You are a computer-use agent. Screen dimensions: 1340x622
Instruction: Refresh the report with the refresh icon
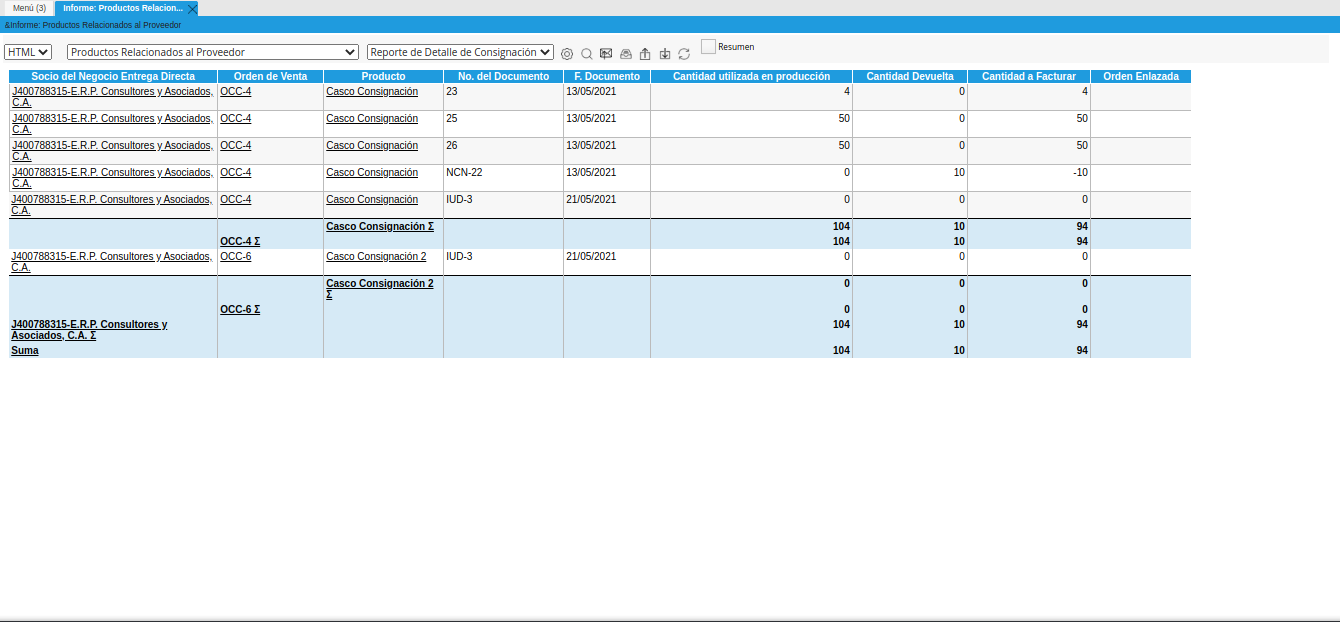(x=684, y=53)
